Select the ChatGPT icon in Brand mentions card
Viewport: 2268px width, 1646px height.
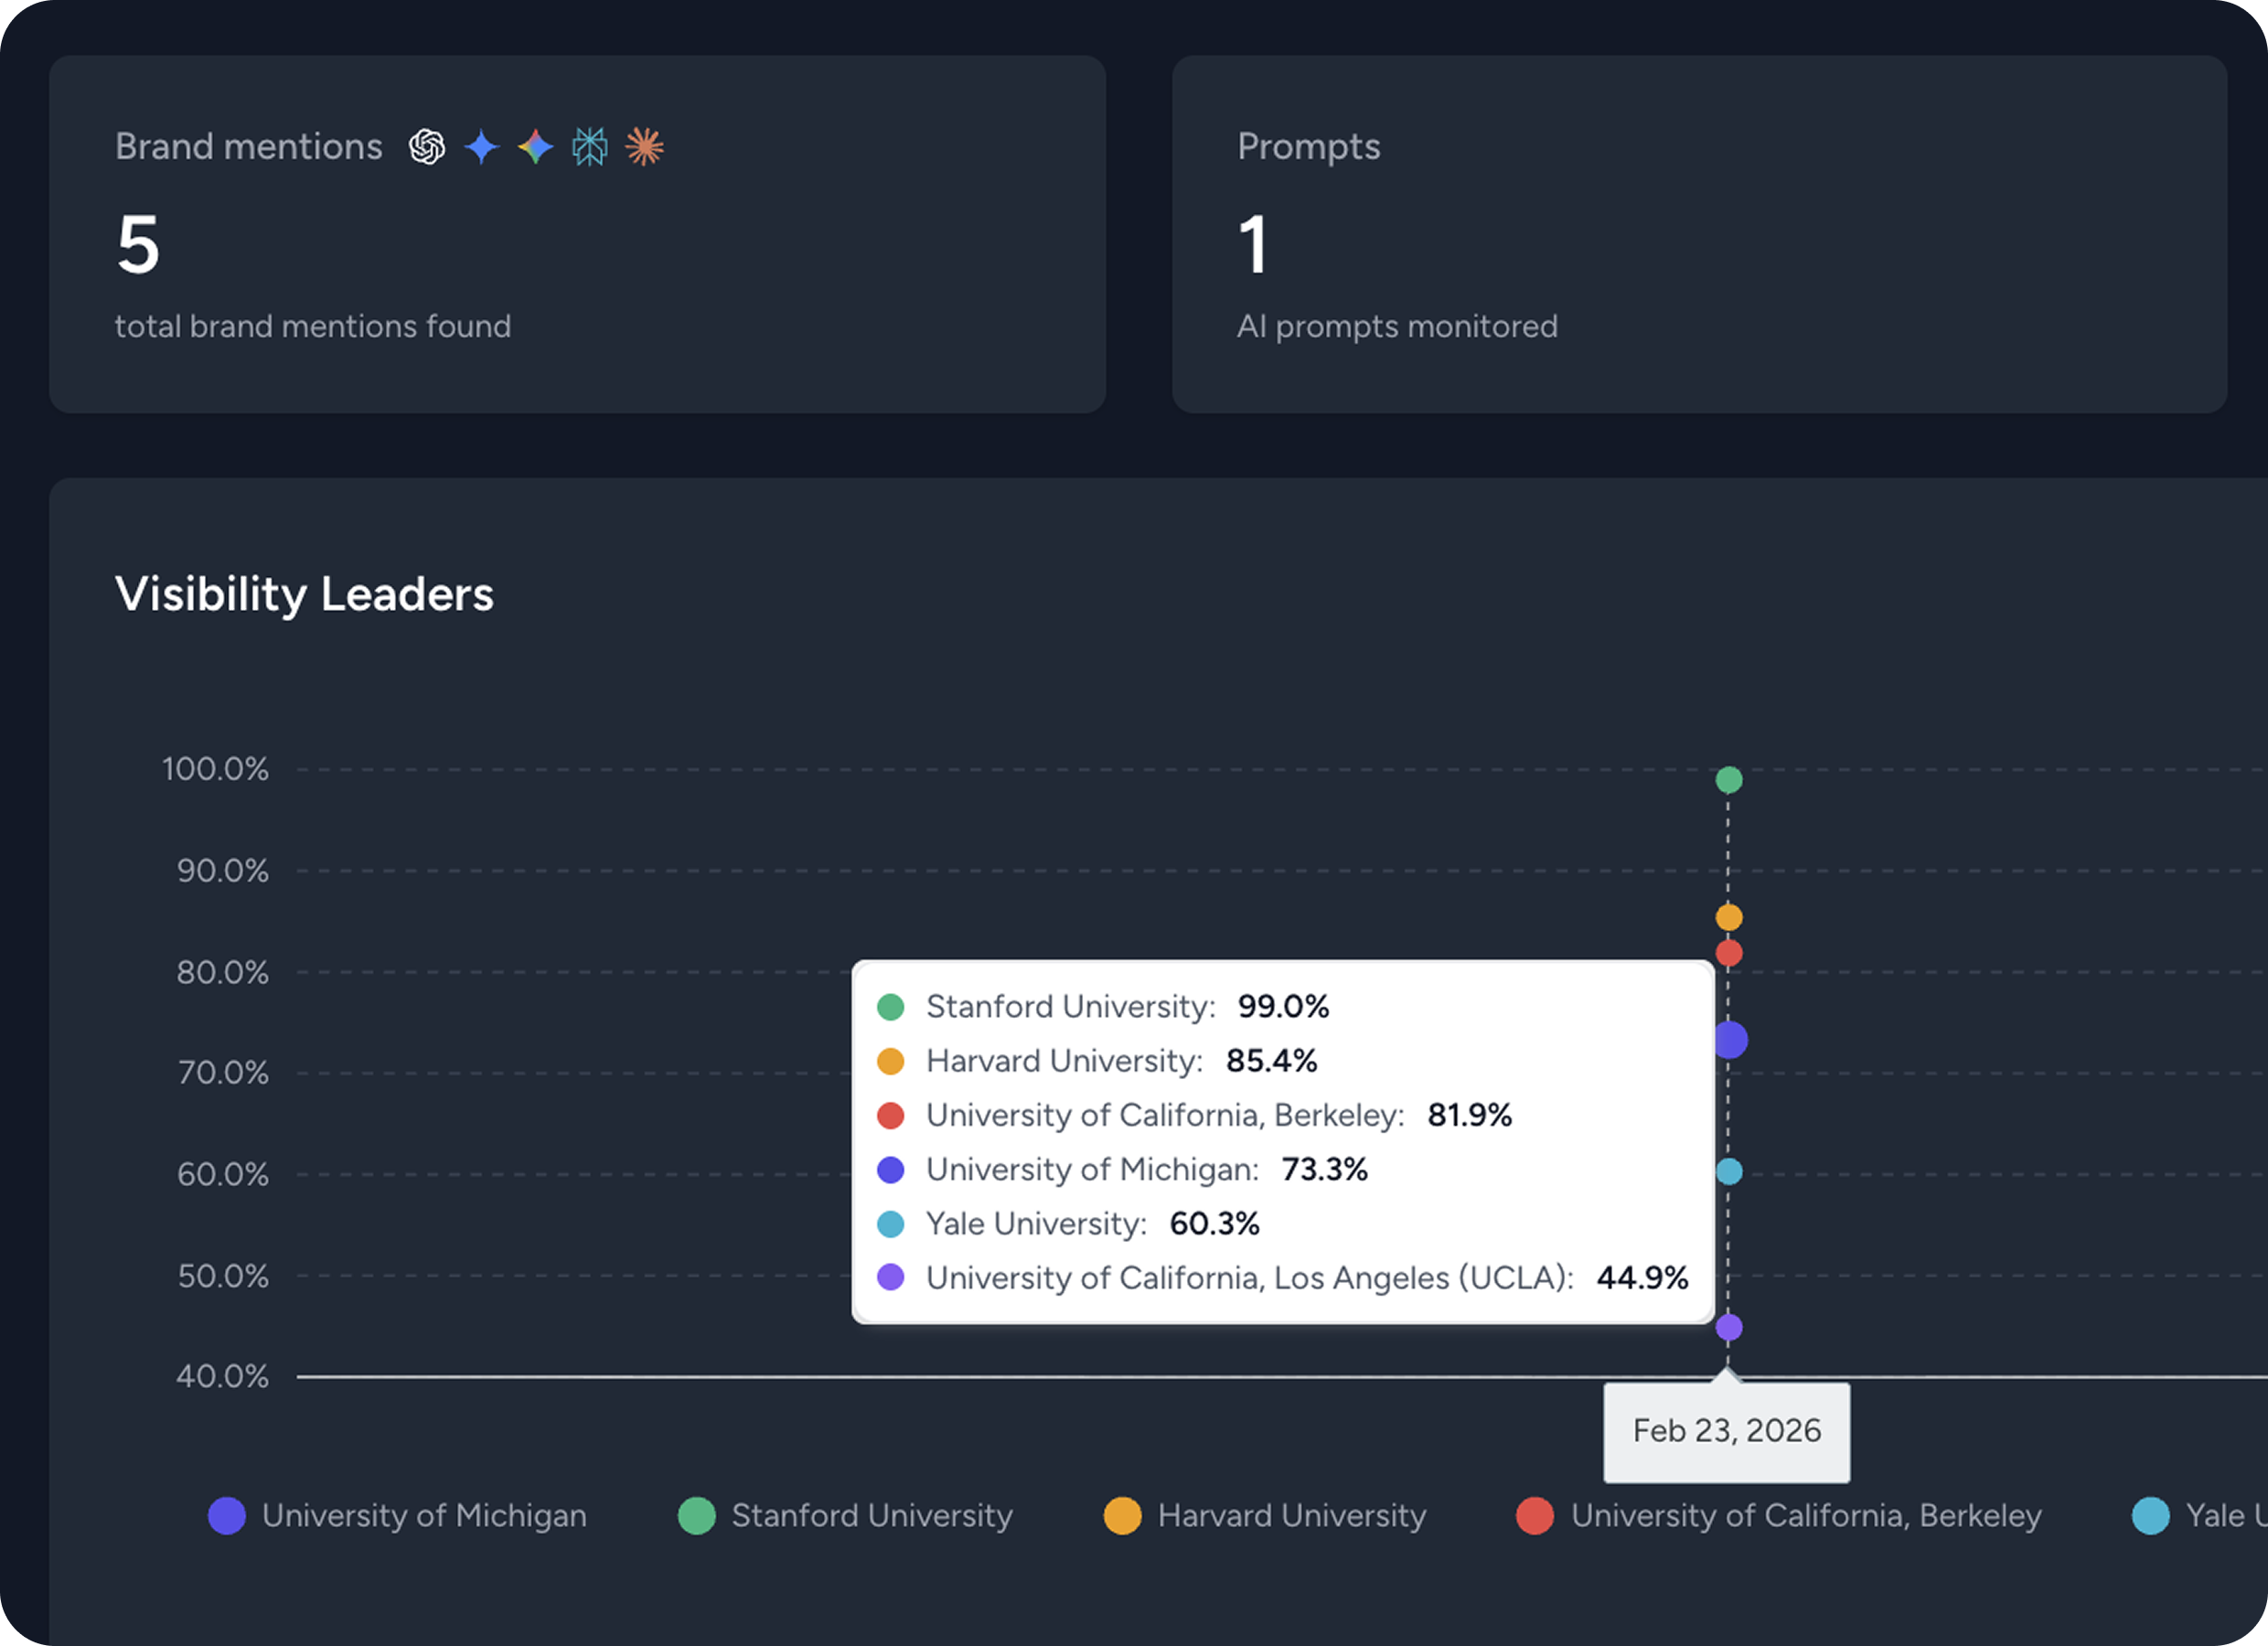426,147
